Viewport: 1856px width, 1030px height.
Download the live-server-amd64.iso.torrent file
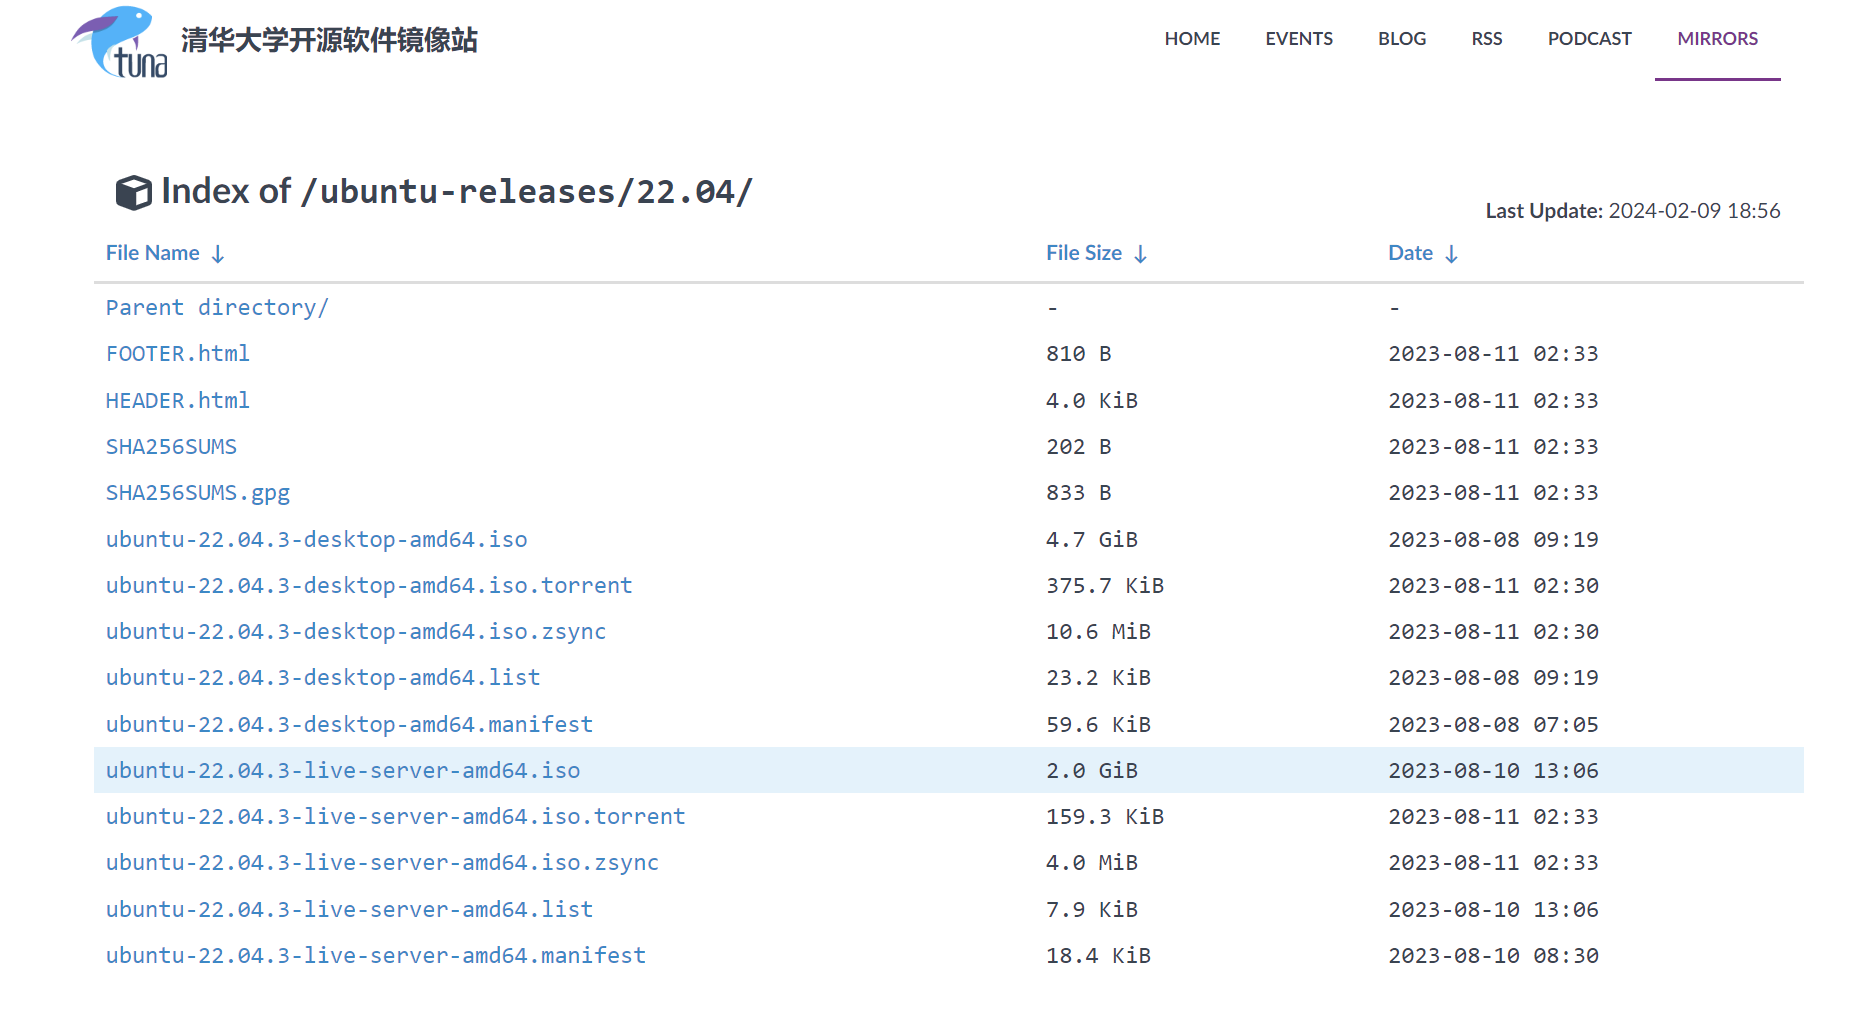[396, 817]
